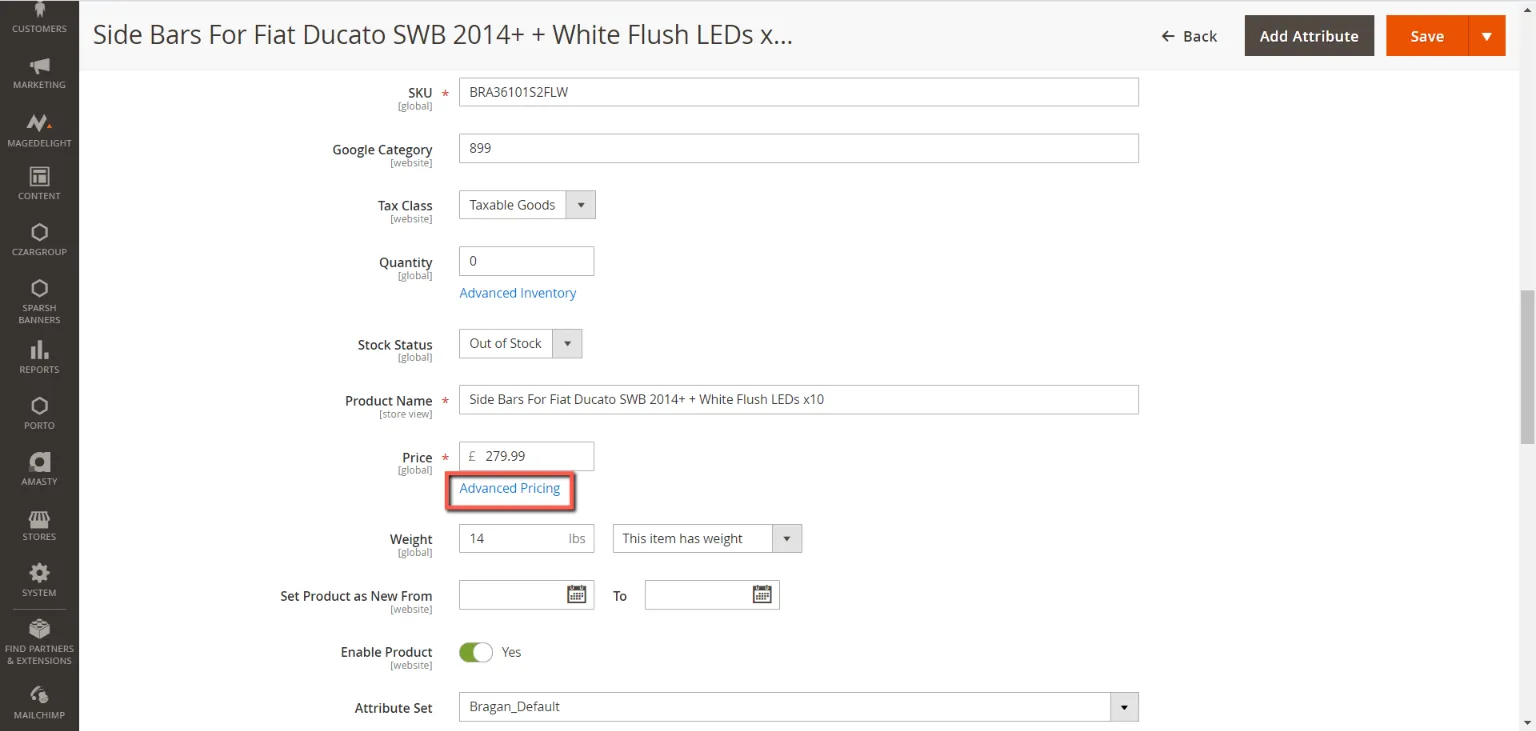Open the Reports sidebar menu
Screen dimensions: 1536x731
(39, 357)
